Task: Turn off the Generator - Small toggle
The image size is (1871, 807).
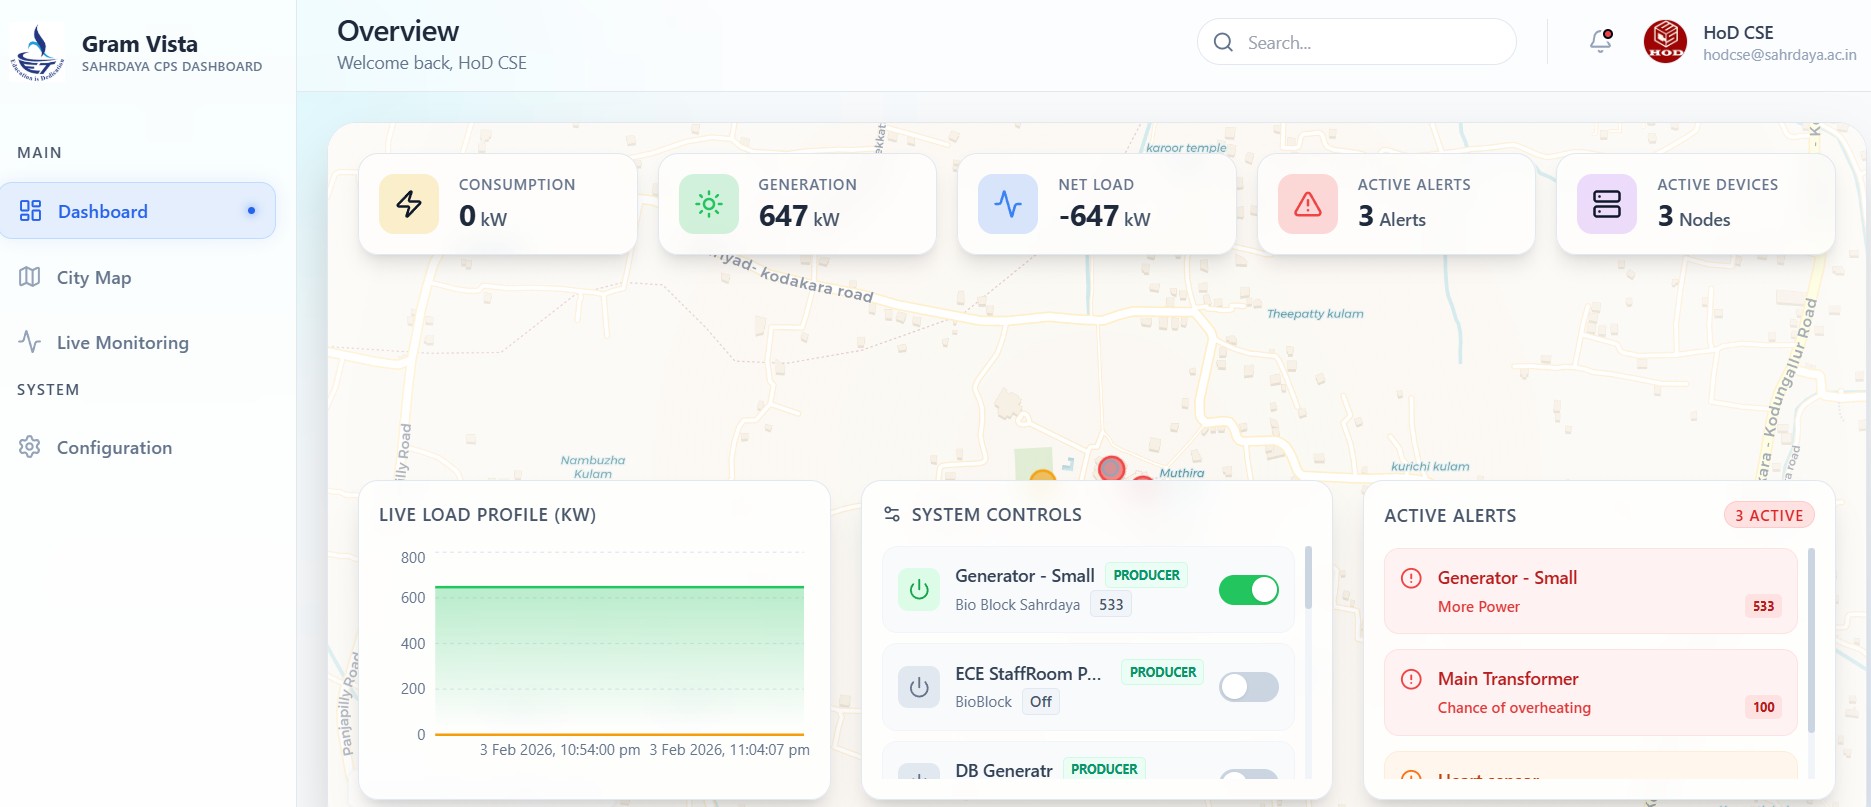Action: (x=1248, y=590)
